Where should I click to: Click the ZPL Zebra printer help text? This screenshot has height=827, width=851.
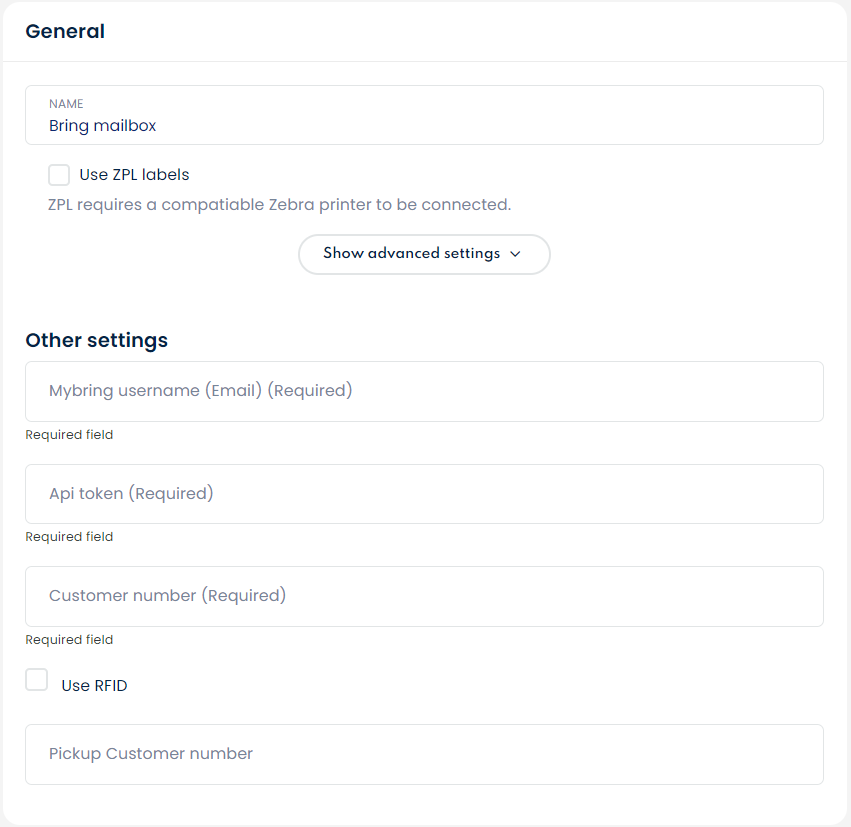tap(280, 205)
